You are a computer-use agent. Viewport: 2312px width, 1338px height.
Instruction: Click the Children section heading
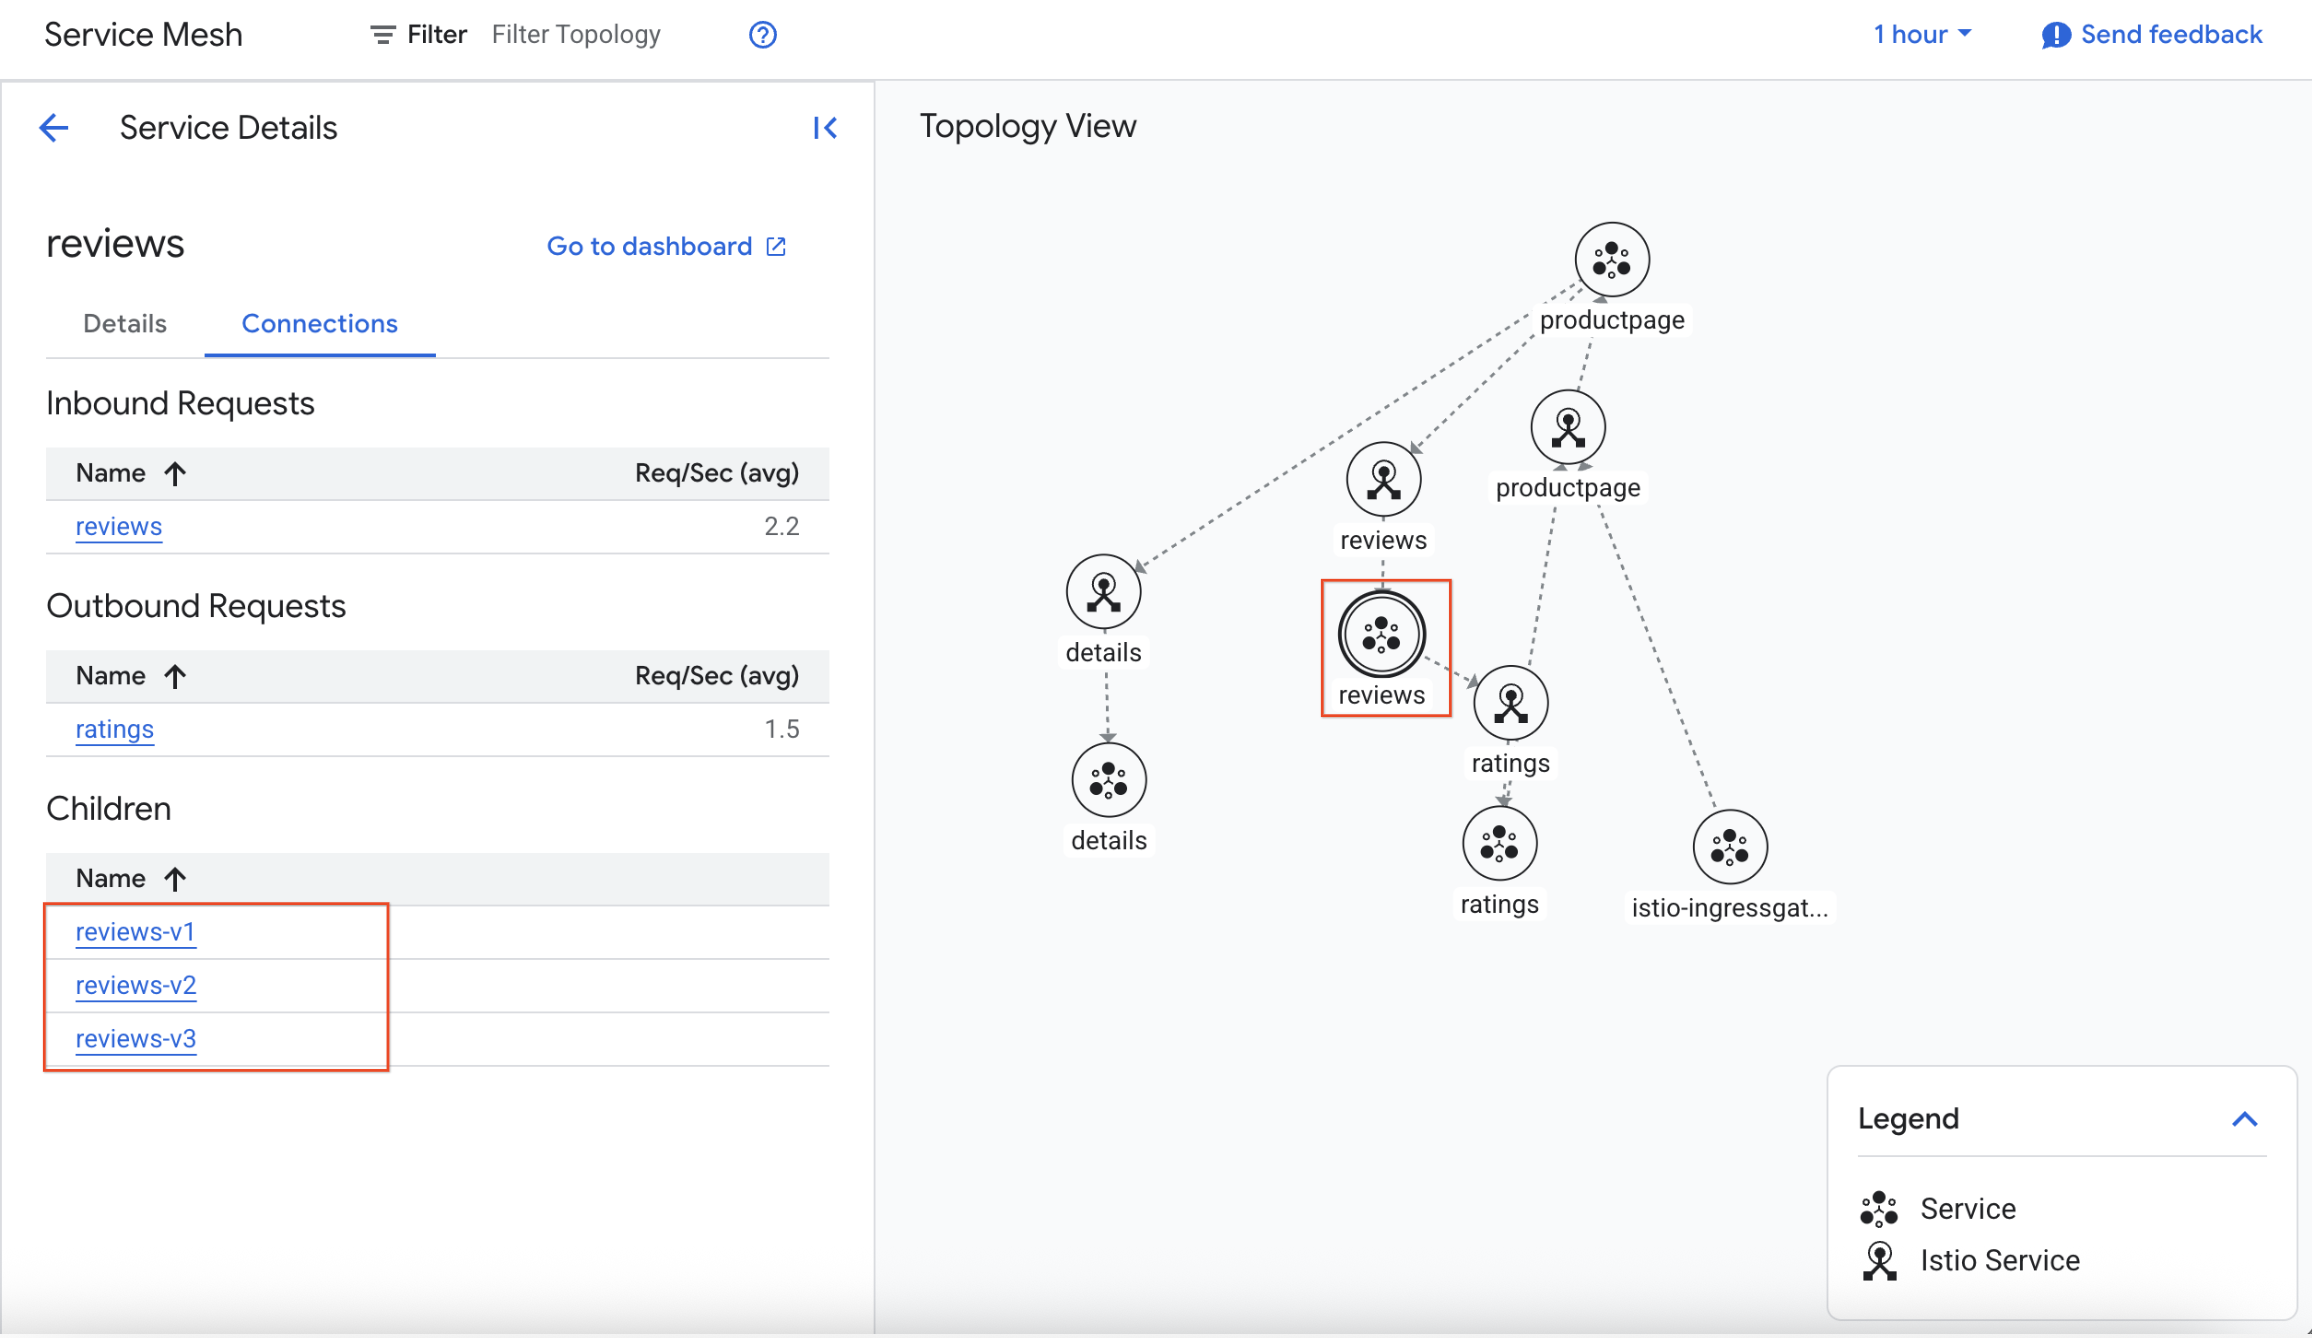[x=109, y=809]
